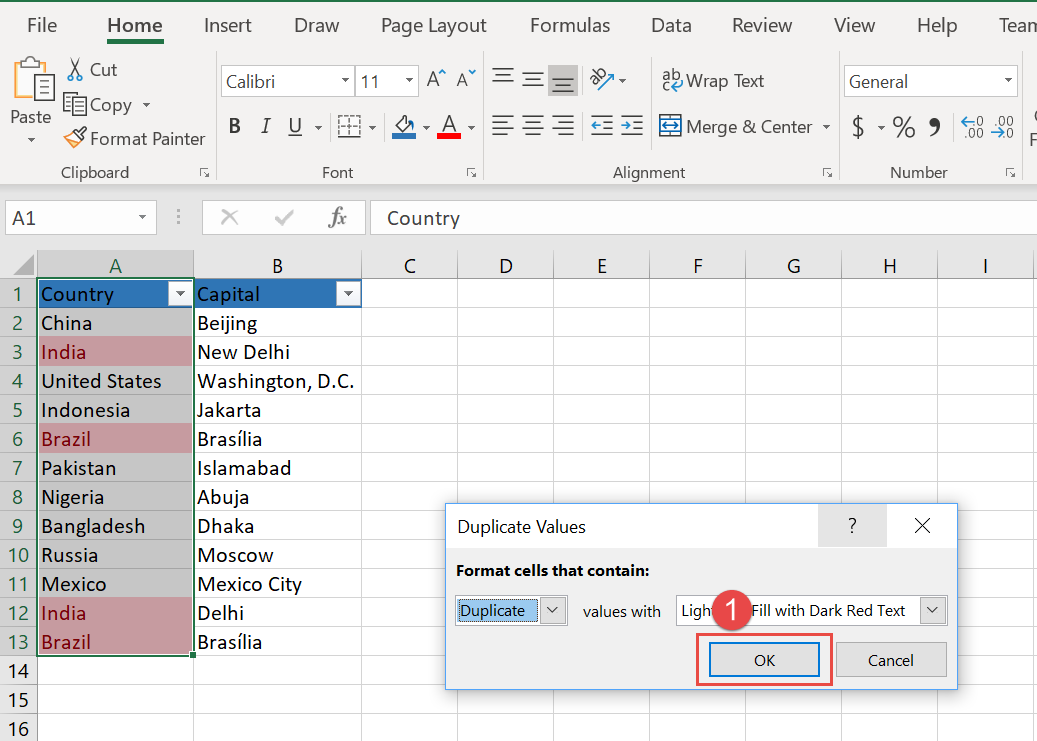The width and height of the screenshot is (1037, 741).
Task: Apply currency format with dollar sign icon
Action: pyautogui.click(x=857, y=126)
